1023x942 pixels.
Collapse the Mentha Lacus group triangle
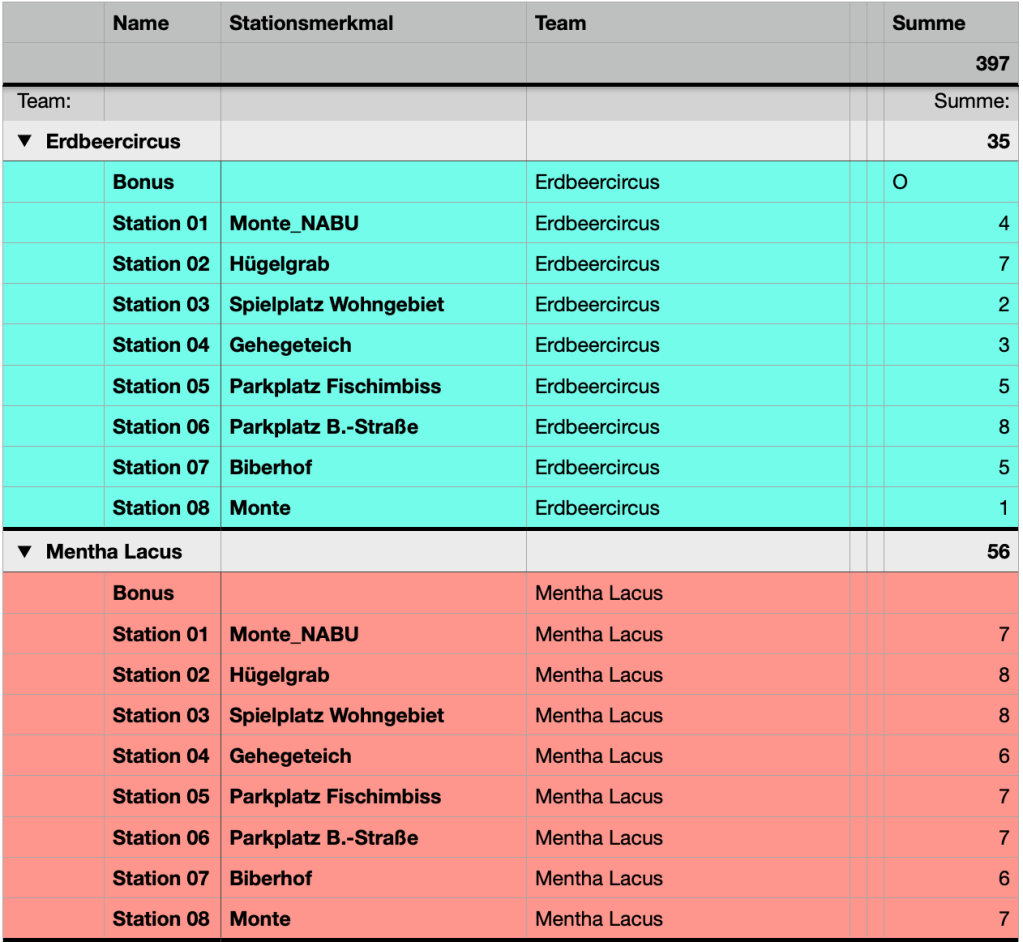[x=25, y=552]
